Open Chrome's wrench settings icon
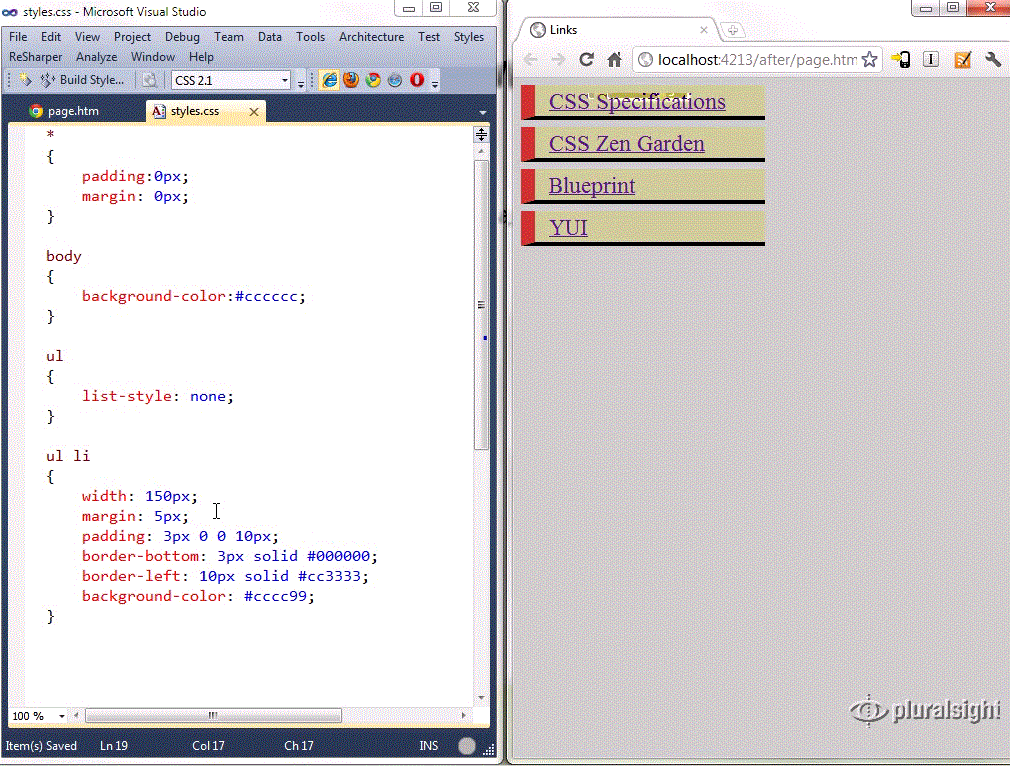Image resolution: width=1010 pixels, height=766 pixels. point(993,59)
